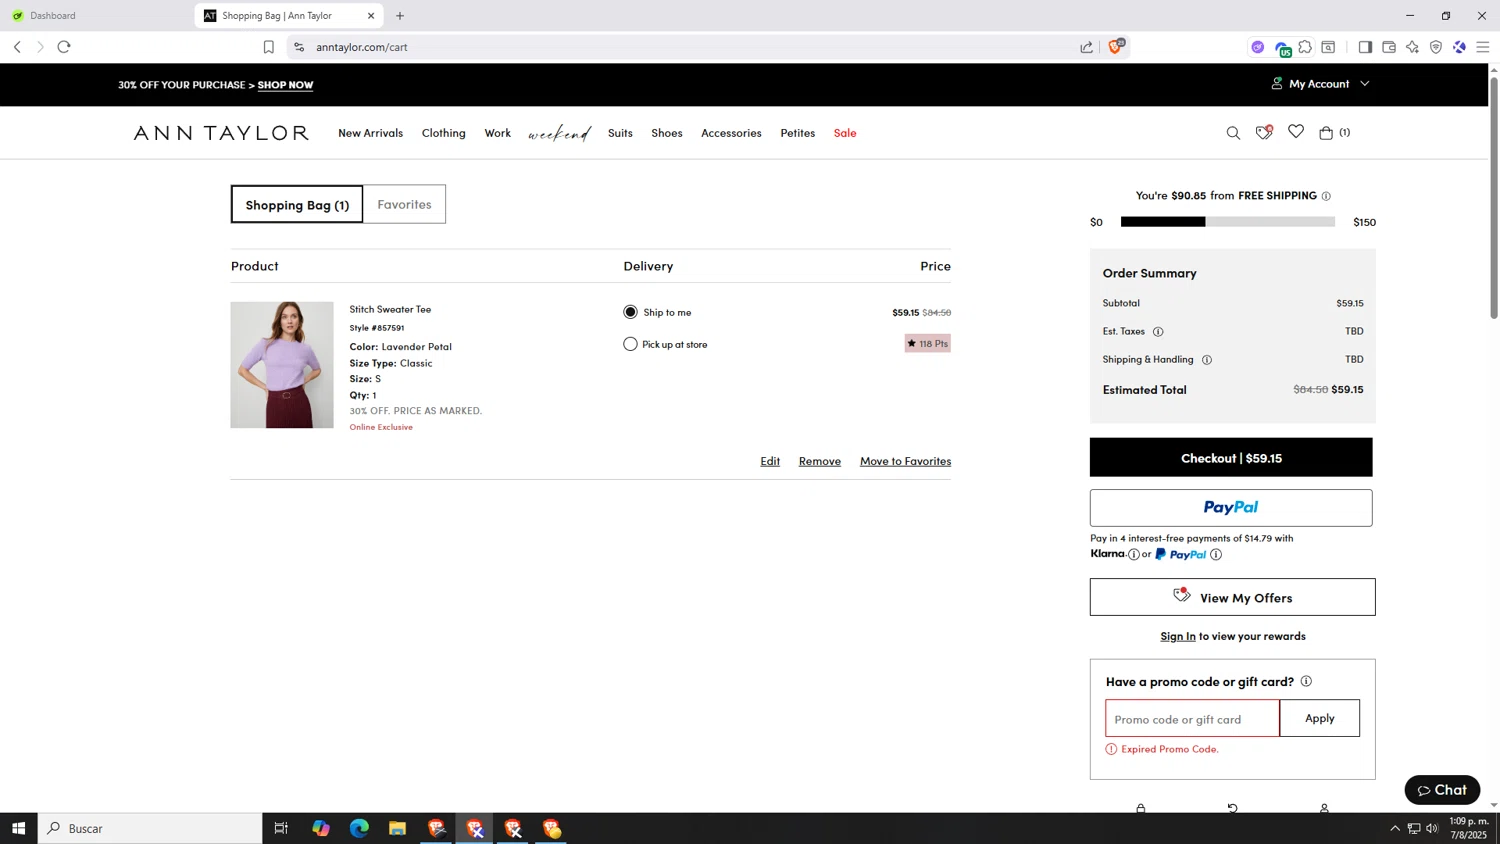Open Shoes menu
This screenshot has height=844, width=1500.
tap(666, 133)
